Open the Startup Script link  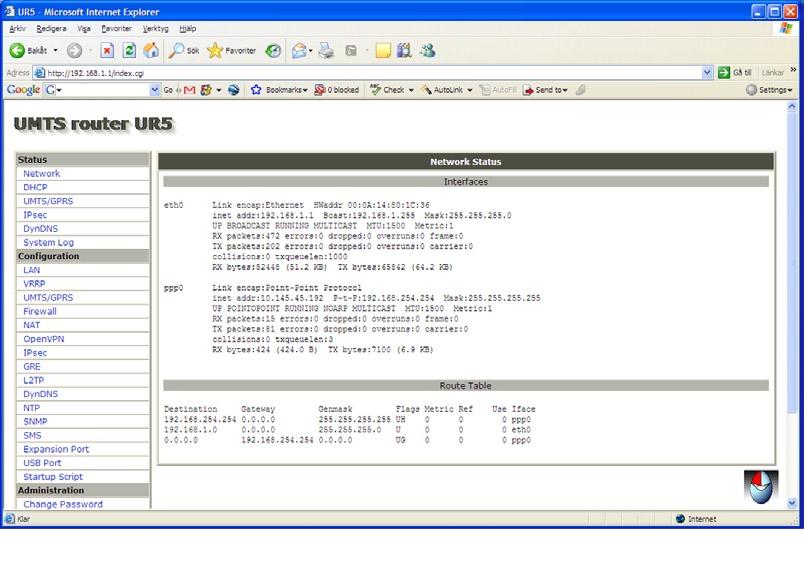pos(53,476)
